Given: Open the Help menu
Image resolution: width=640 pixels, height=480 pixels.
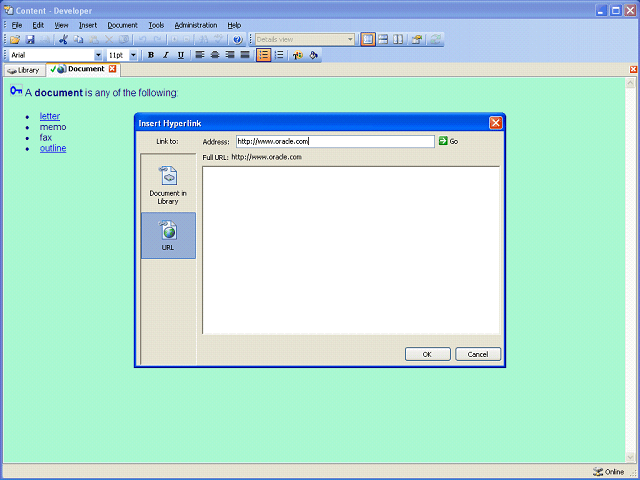Looking at the screenshot, I should click(234, 25).
